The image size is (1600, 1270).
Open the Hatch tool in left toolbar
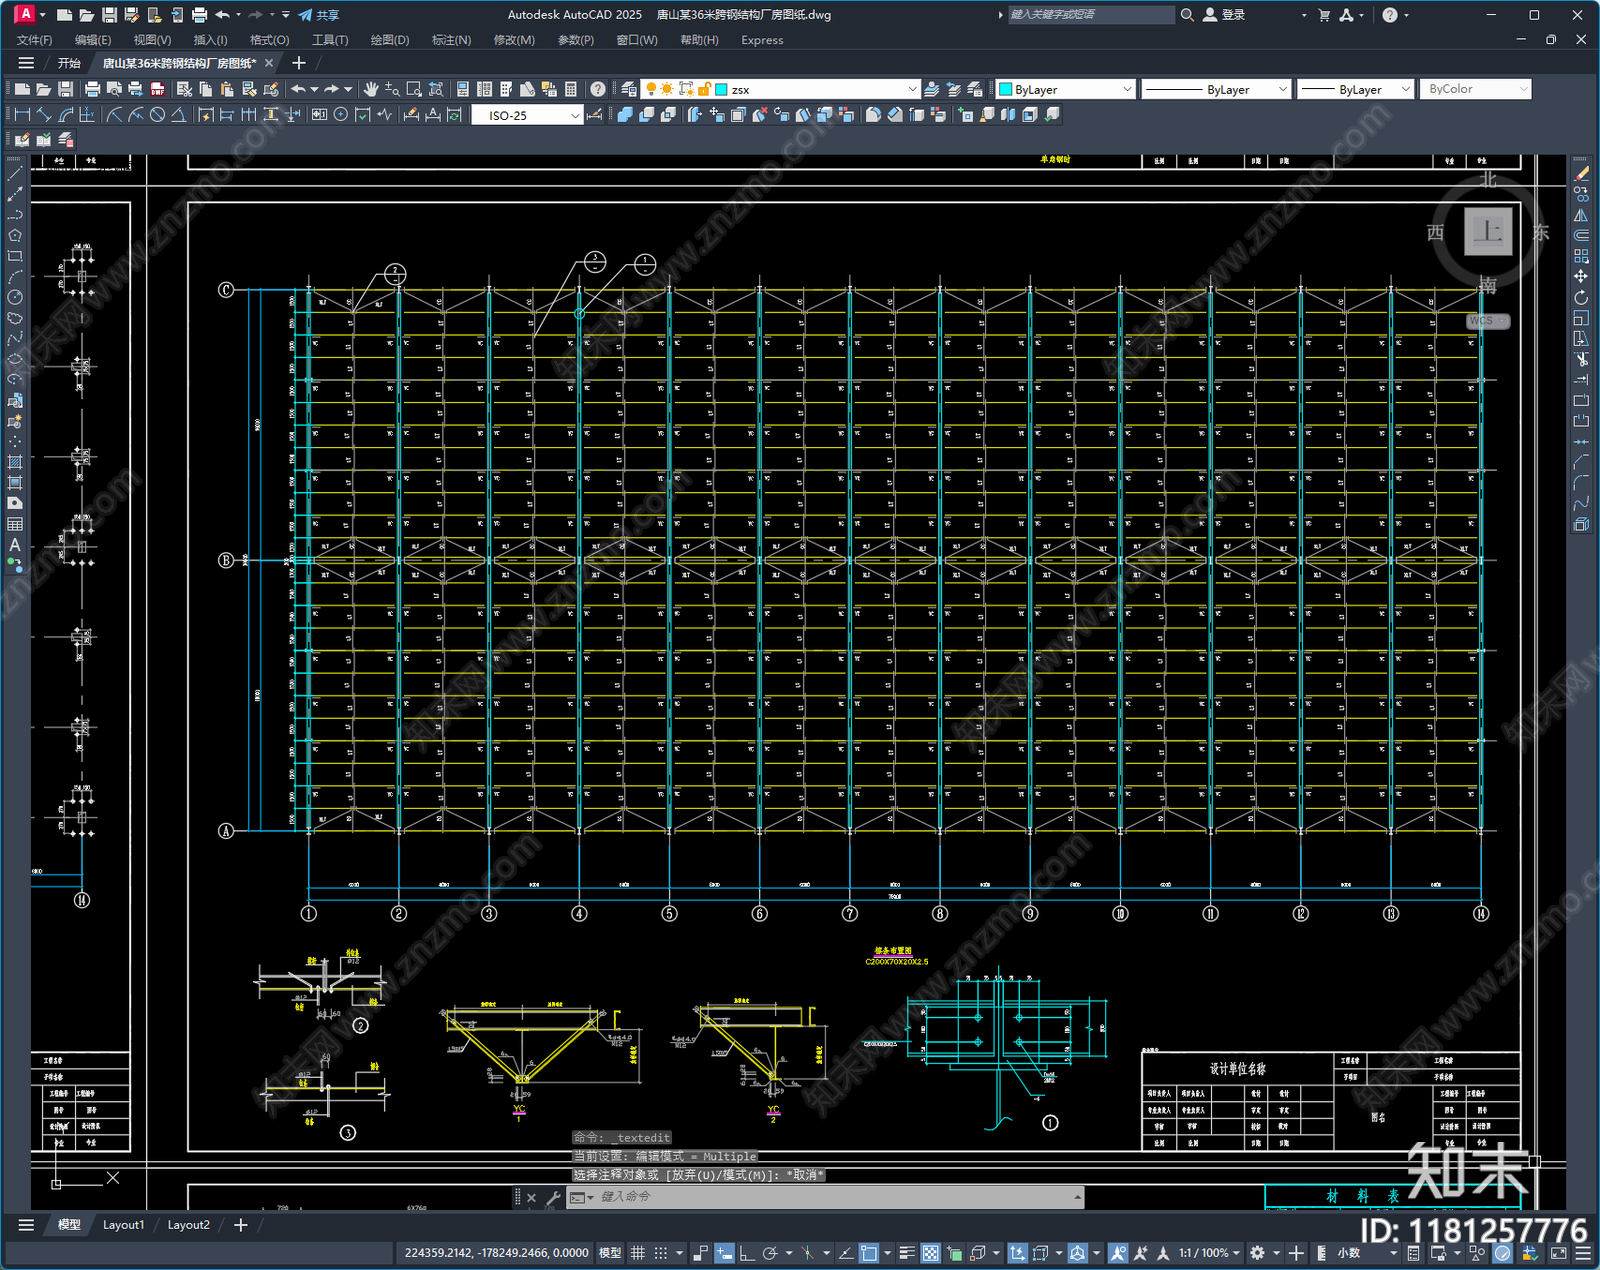coord(15,462)
